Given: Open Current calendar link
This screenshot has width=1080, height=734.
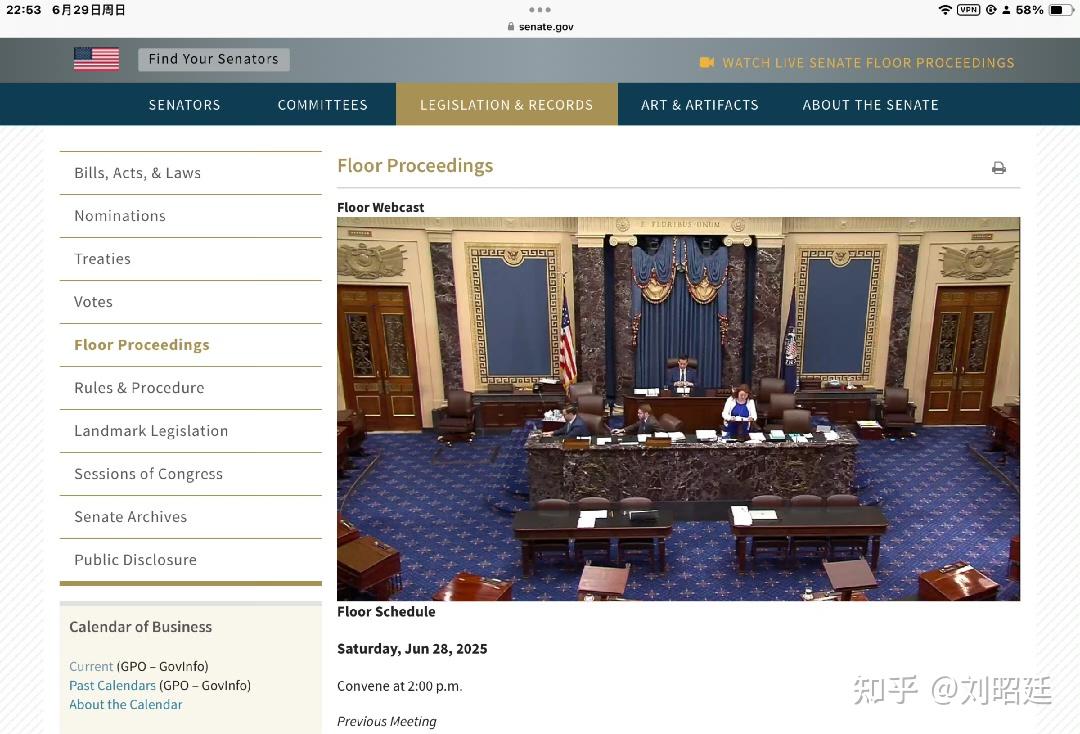Looking at the screenshot, I should (91, 667).
